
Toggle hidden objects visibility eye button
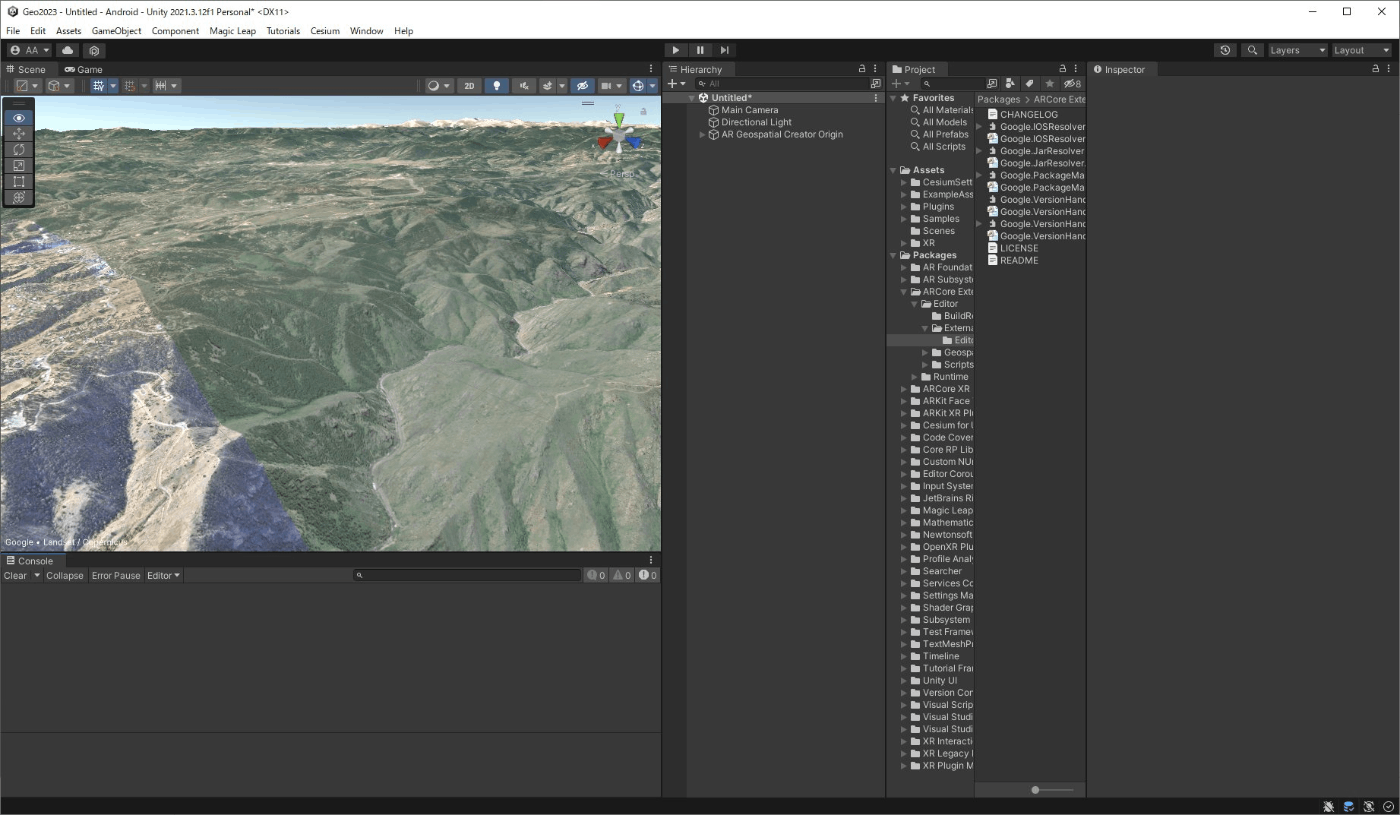coord(582,86)
